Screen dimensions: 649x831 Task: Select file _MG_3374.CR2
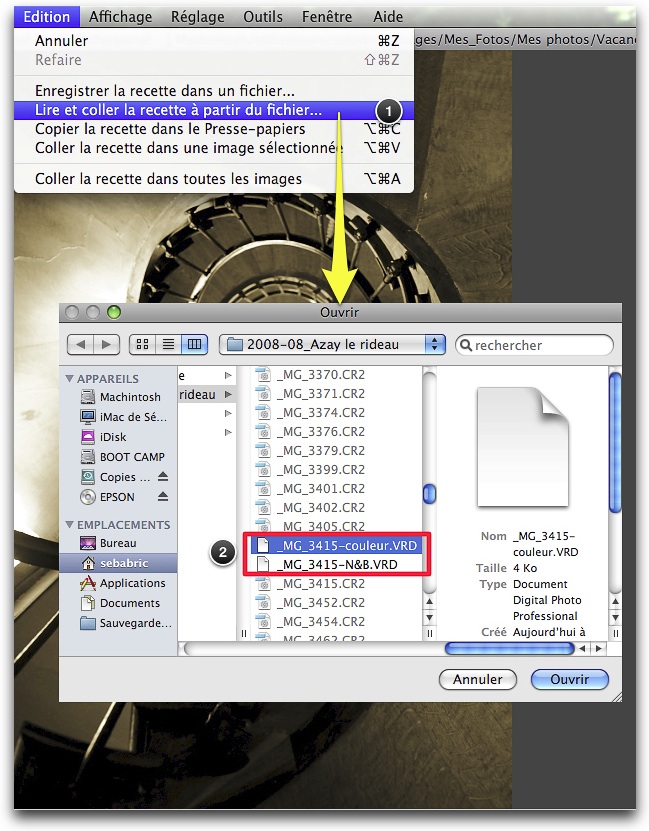336,413
